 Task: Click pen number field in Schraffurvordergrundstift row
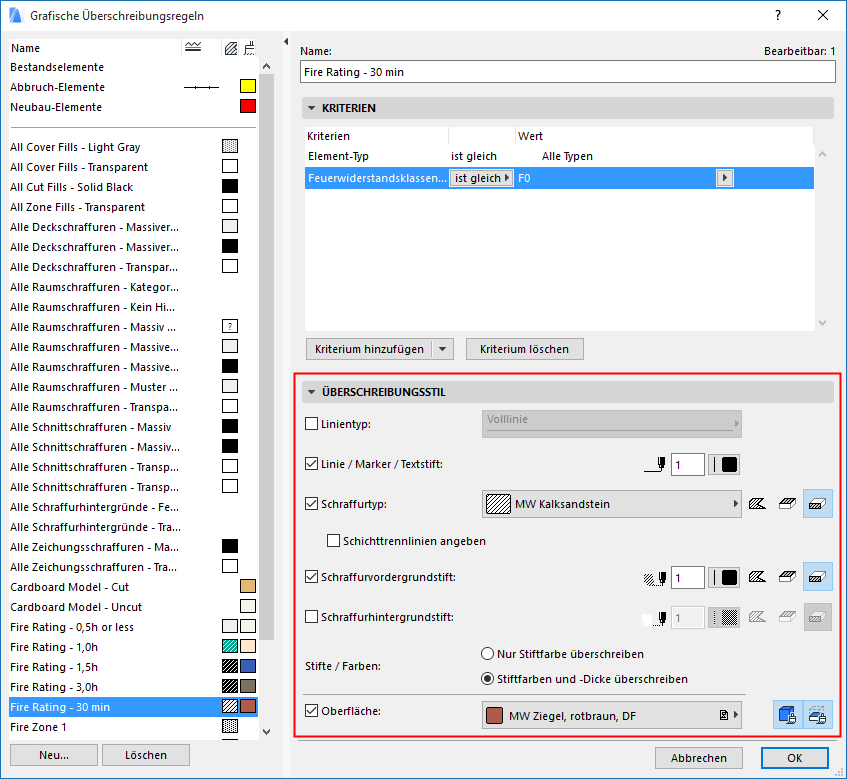688,577
